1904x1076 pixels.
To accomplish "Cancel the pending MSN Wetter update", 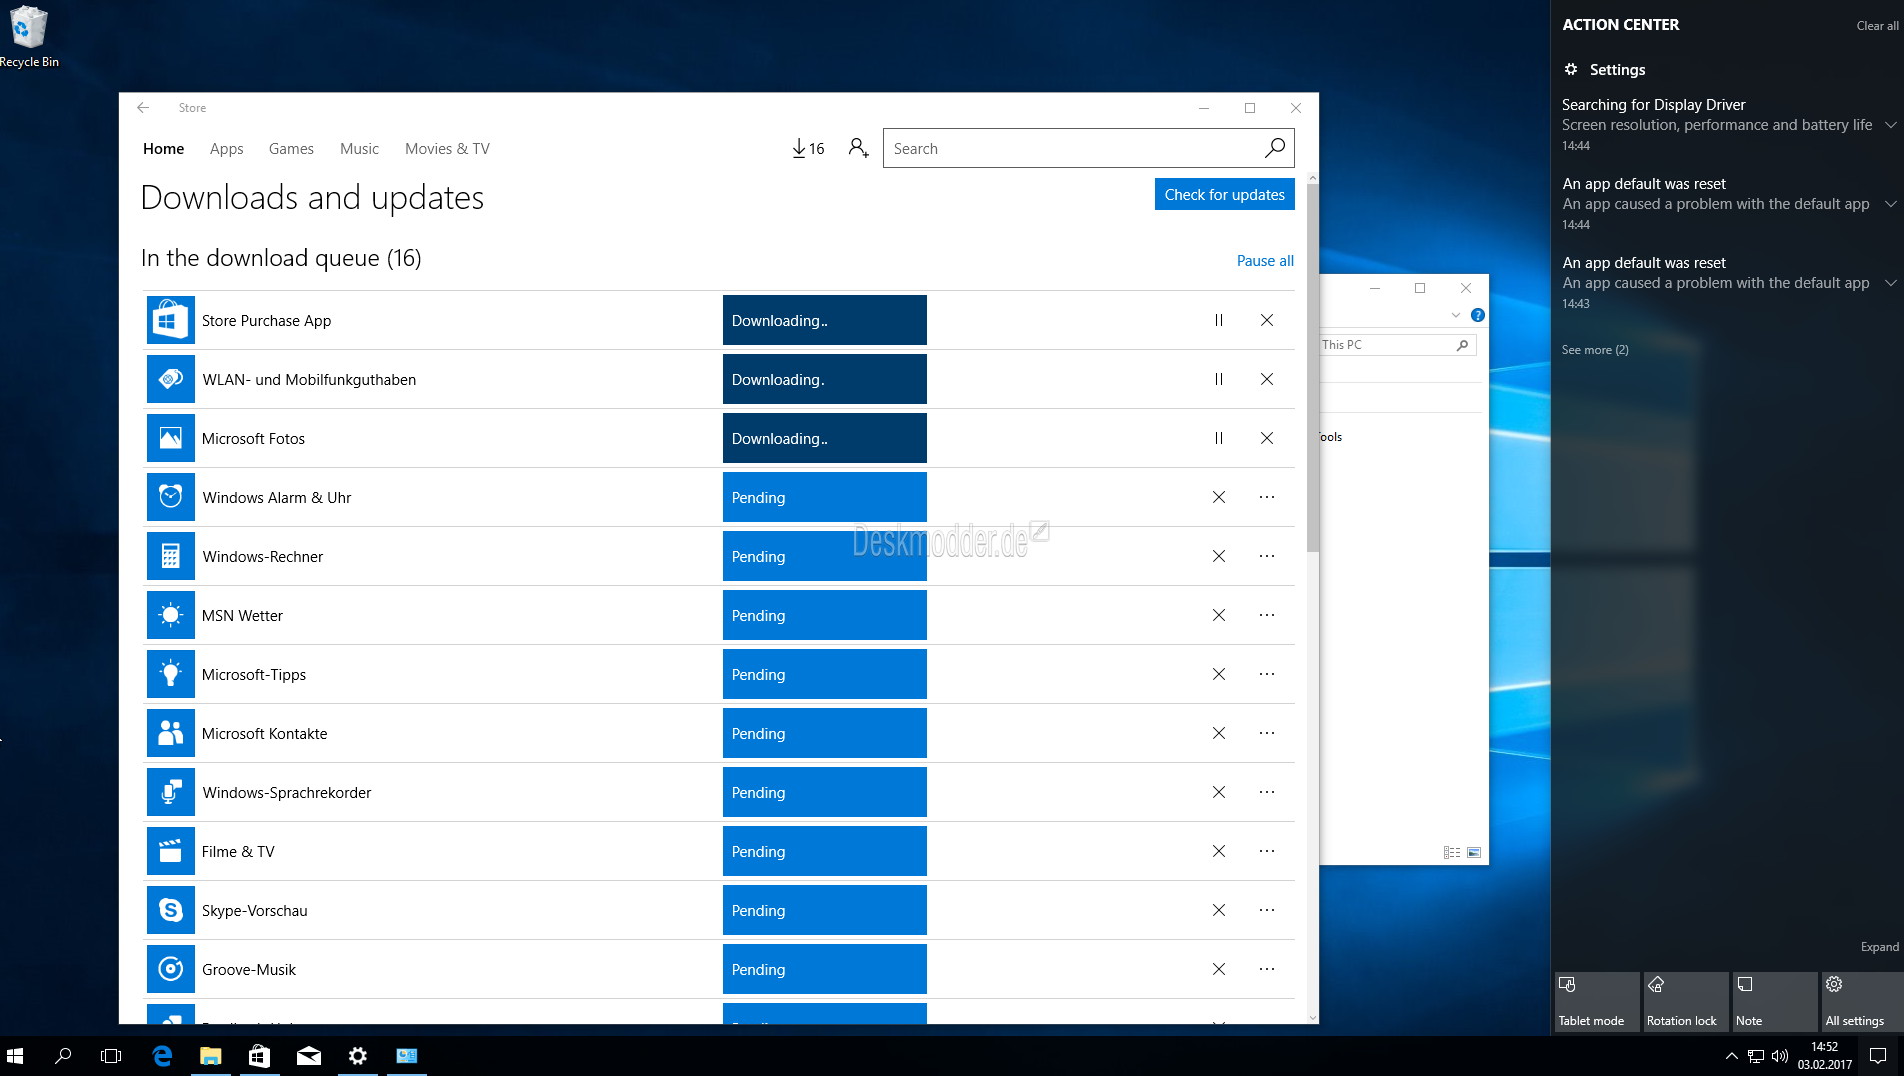I will [1218, 615].
